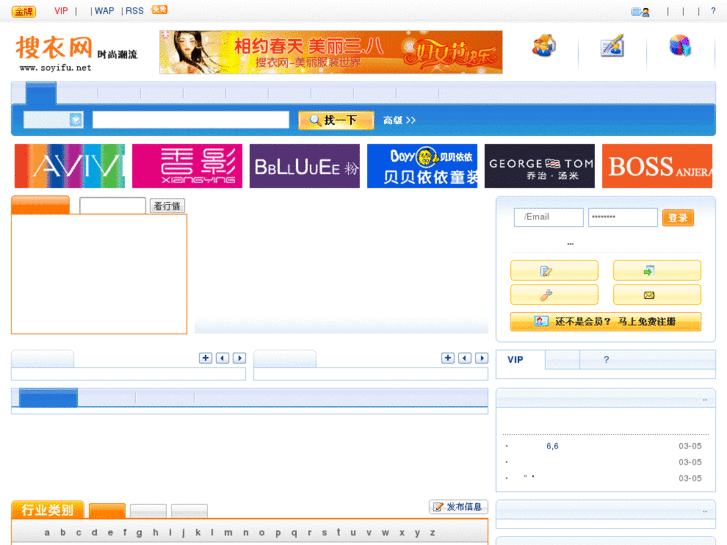This screenshot has height=545, width=727.
Task: Click the yellow button with envelope icon
Action: pos(657,295)
